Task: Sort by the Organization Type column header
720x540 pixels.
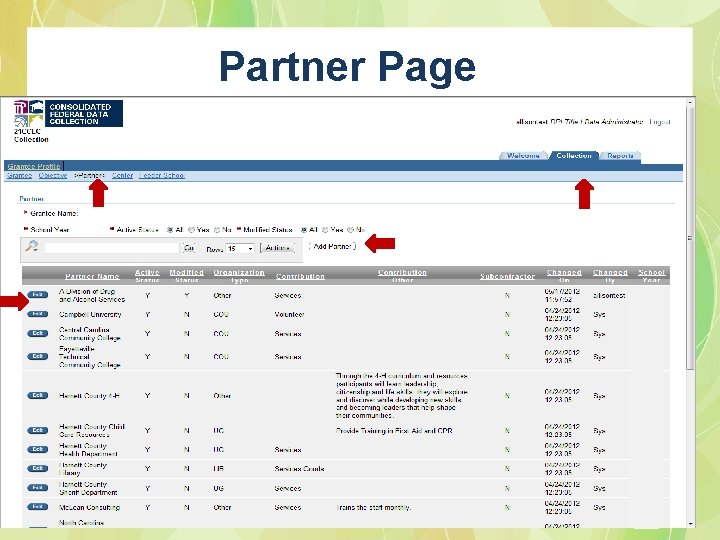Action: pyautogui.click(x=239, y=276)
